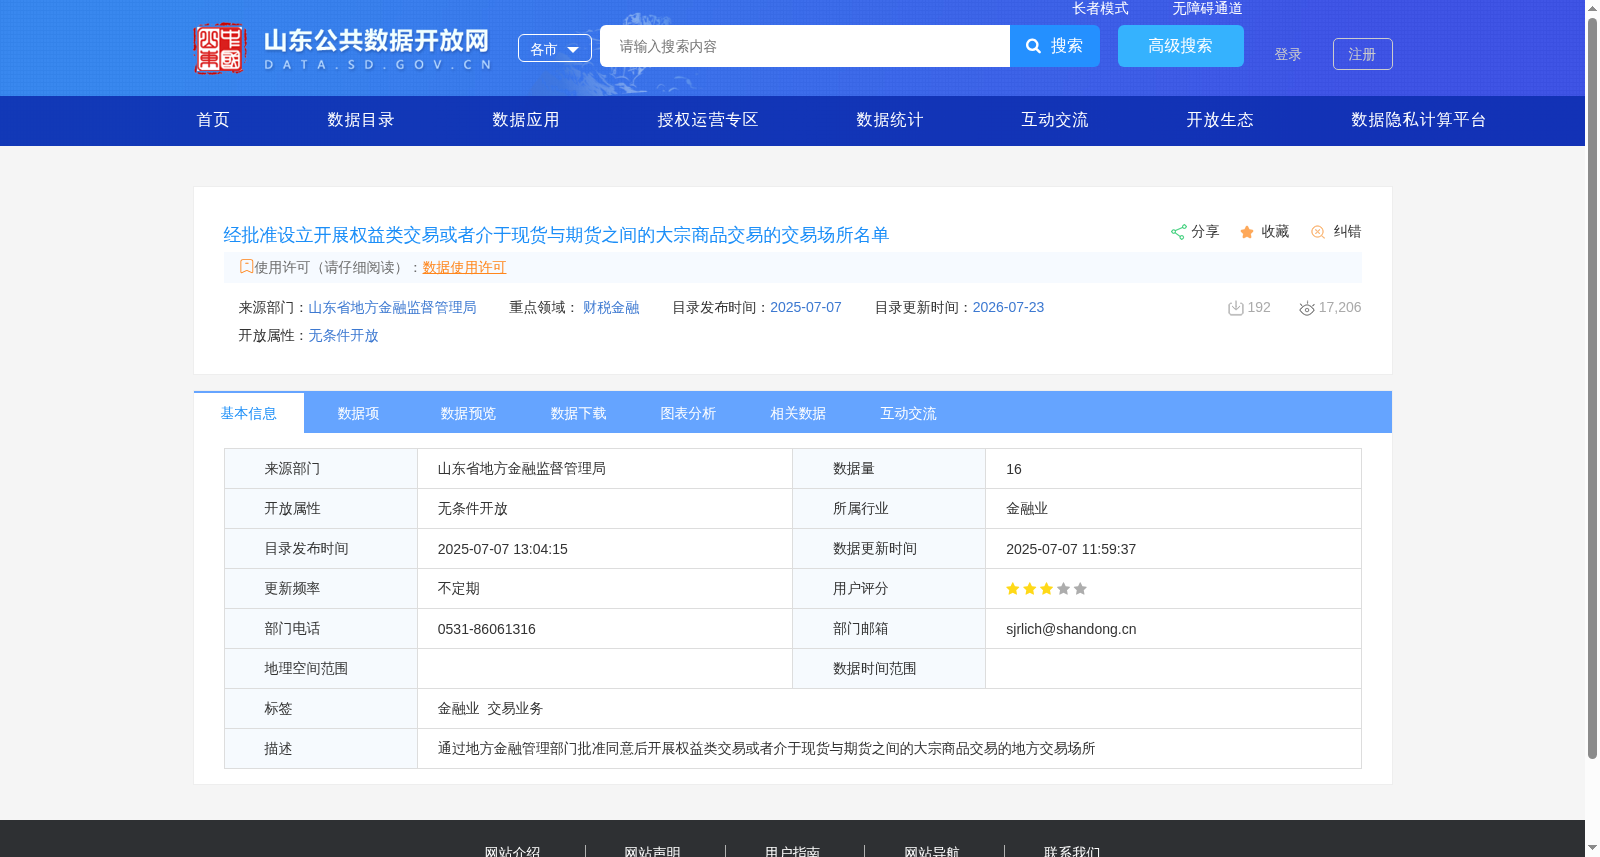Open the 数据使用许可 link
The height and width of the screenshot is (857, 1600).
[x=464, y=267]
